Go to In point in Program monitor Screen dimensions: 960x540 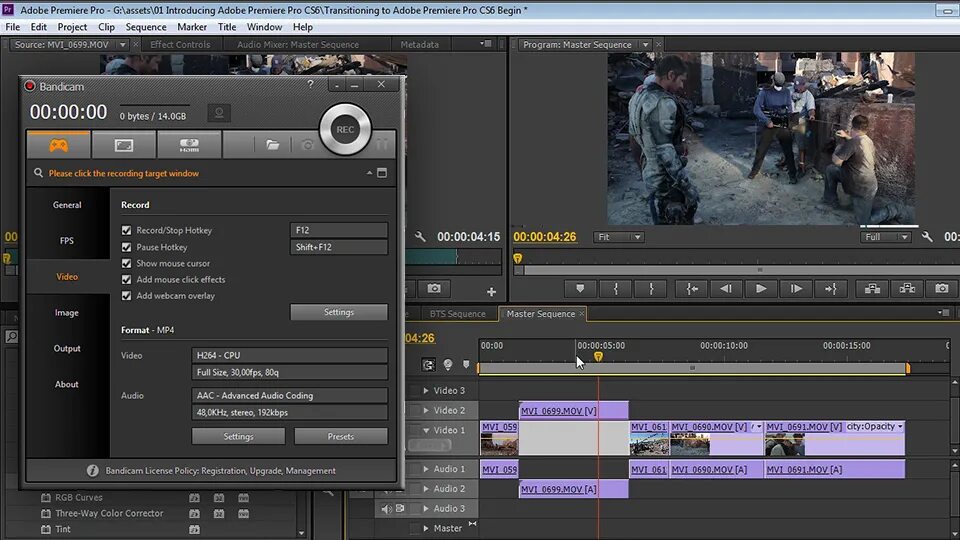[692, 288]
